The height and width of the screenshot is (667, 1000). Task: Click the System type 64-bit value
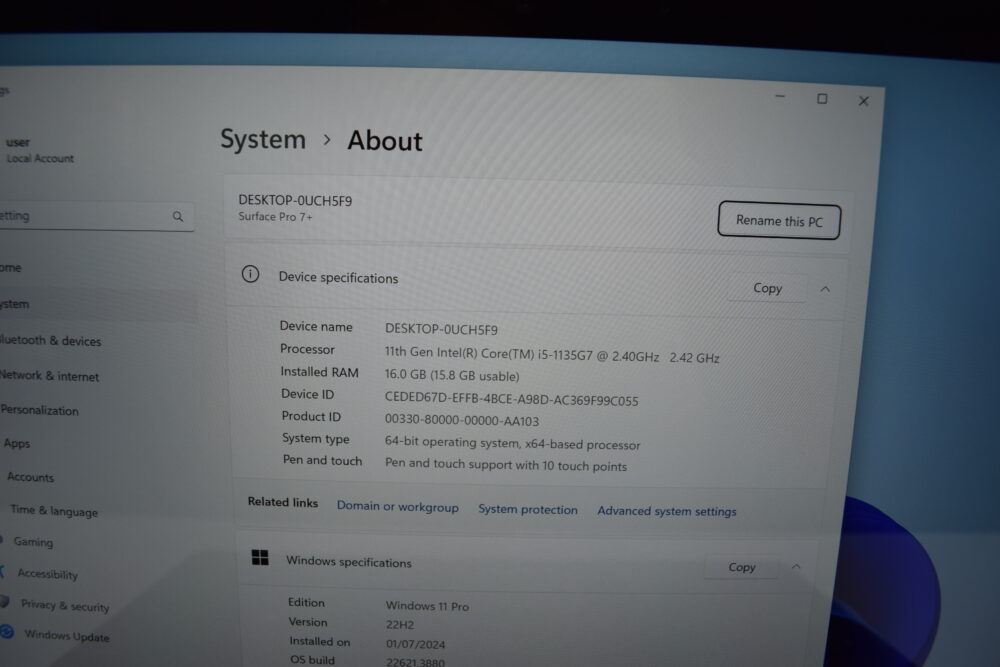pos(512,443)
